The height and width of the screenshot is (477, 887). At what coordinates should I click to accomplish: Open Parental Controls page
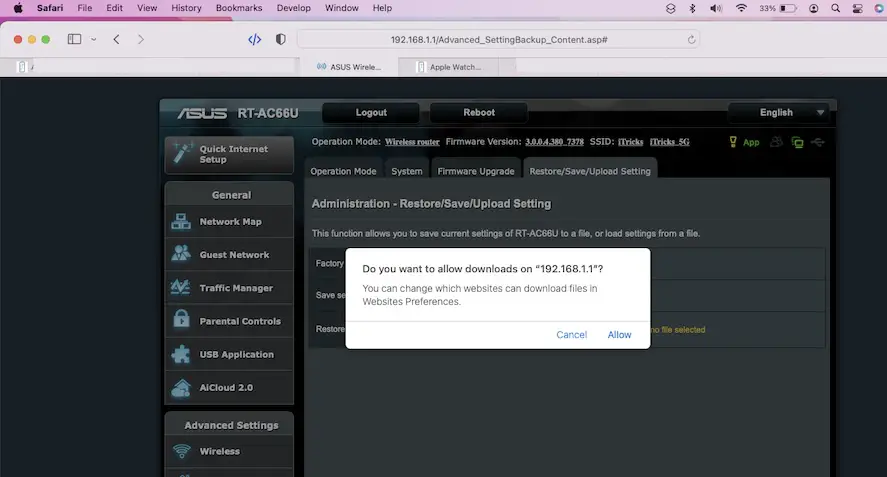pyautogui.click(x=229, y=321)
